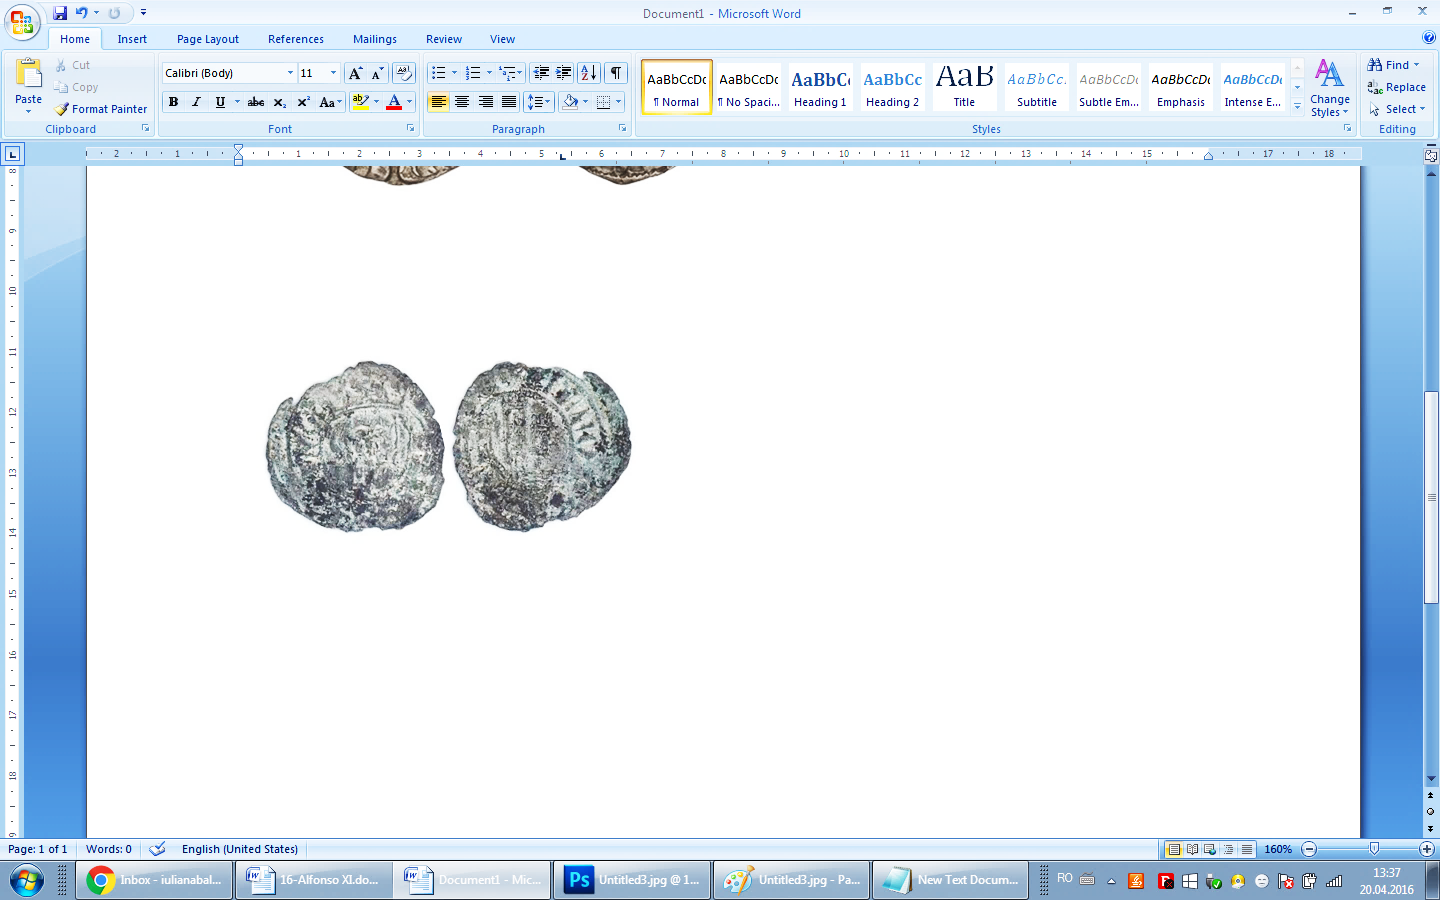Click the zoom slider handle

point(1374,849)
